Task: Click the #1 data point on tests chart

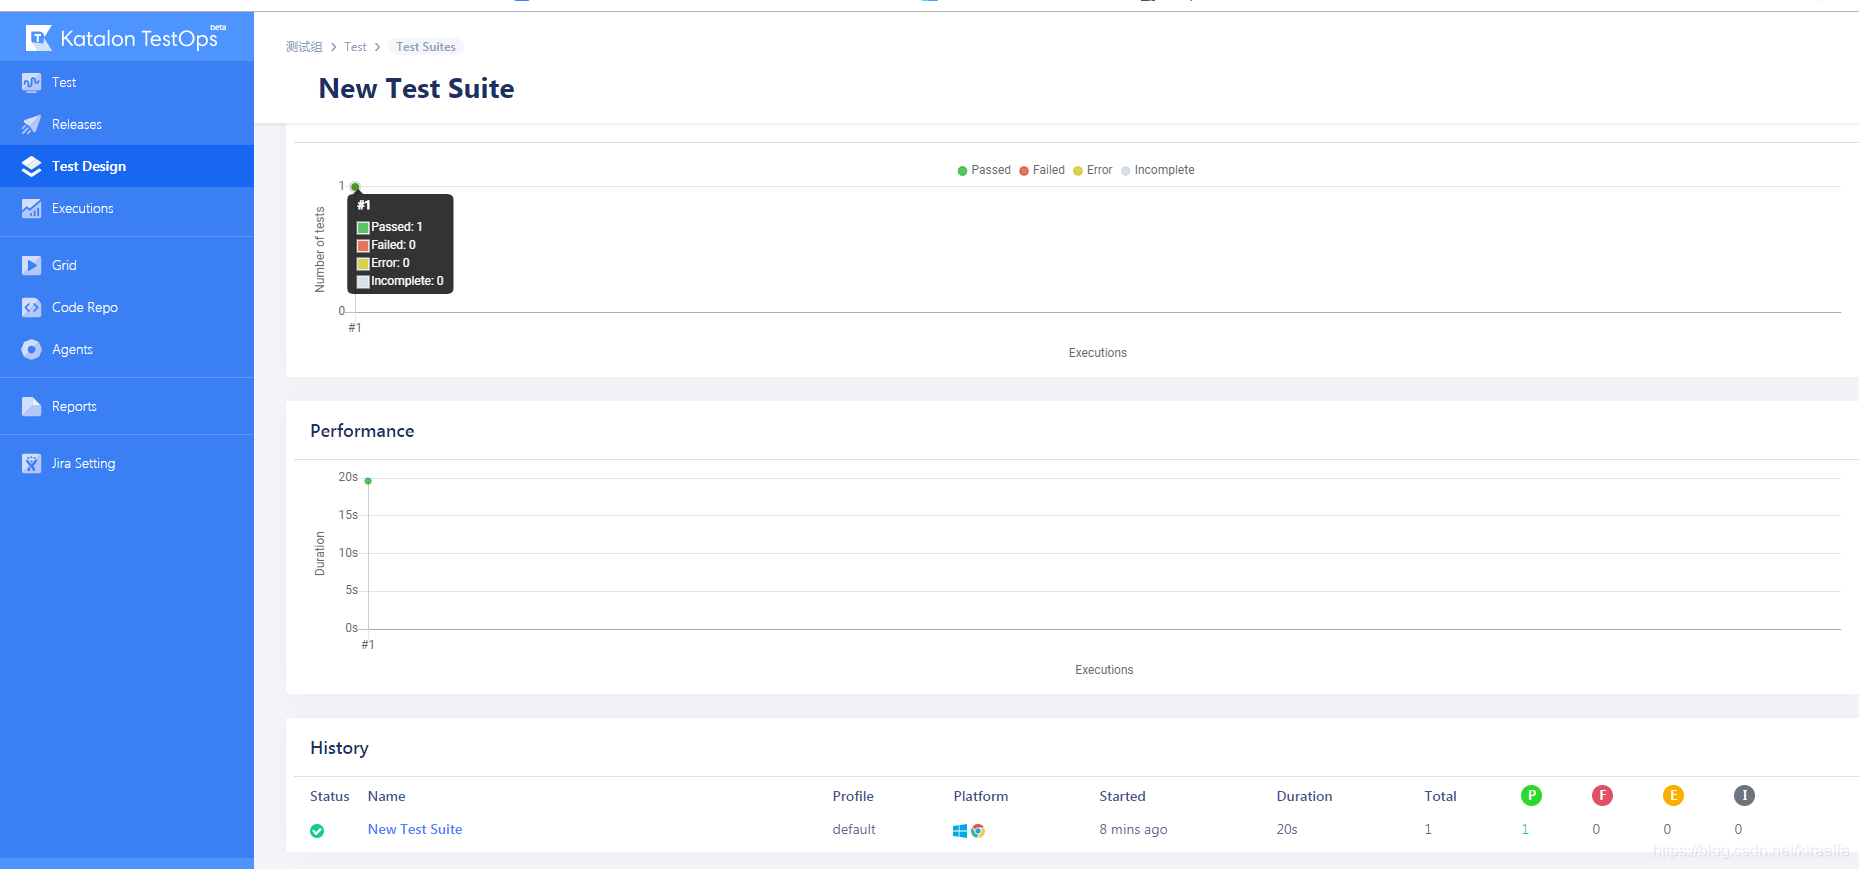Action: tap(355, 187)
